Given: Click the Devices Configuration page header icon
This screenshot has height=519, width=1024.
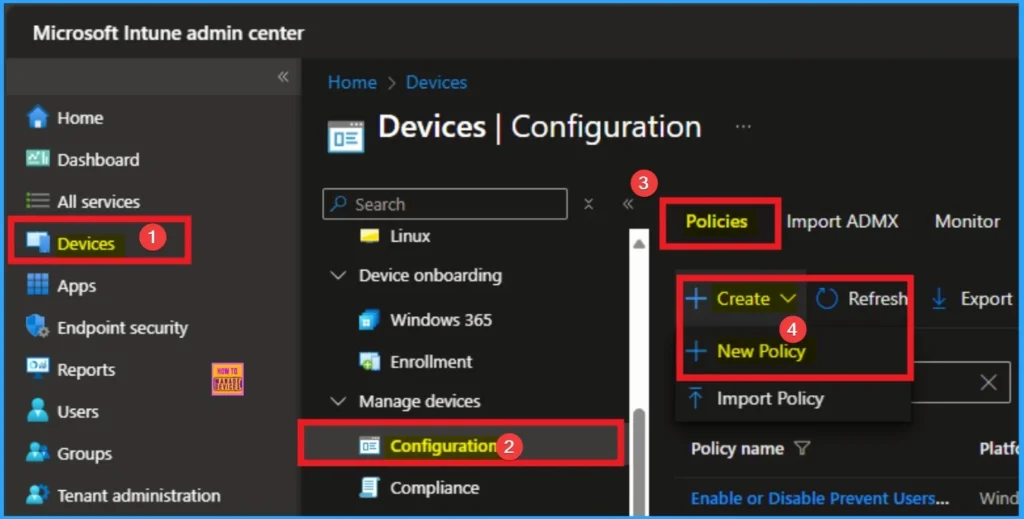Looking at the screenshot, I should tap(345, 136).
